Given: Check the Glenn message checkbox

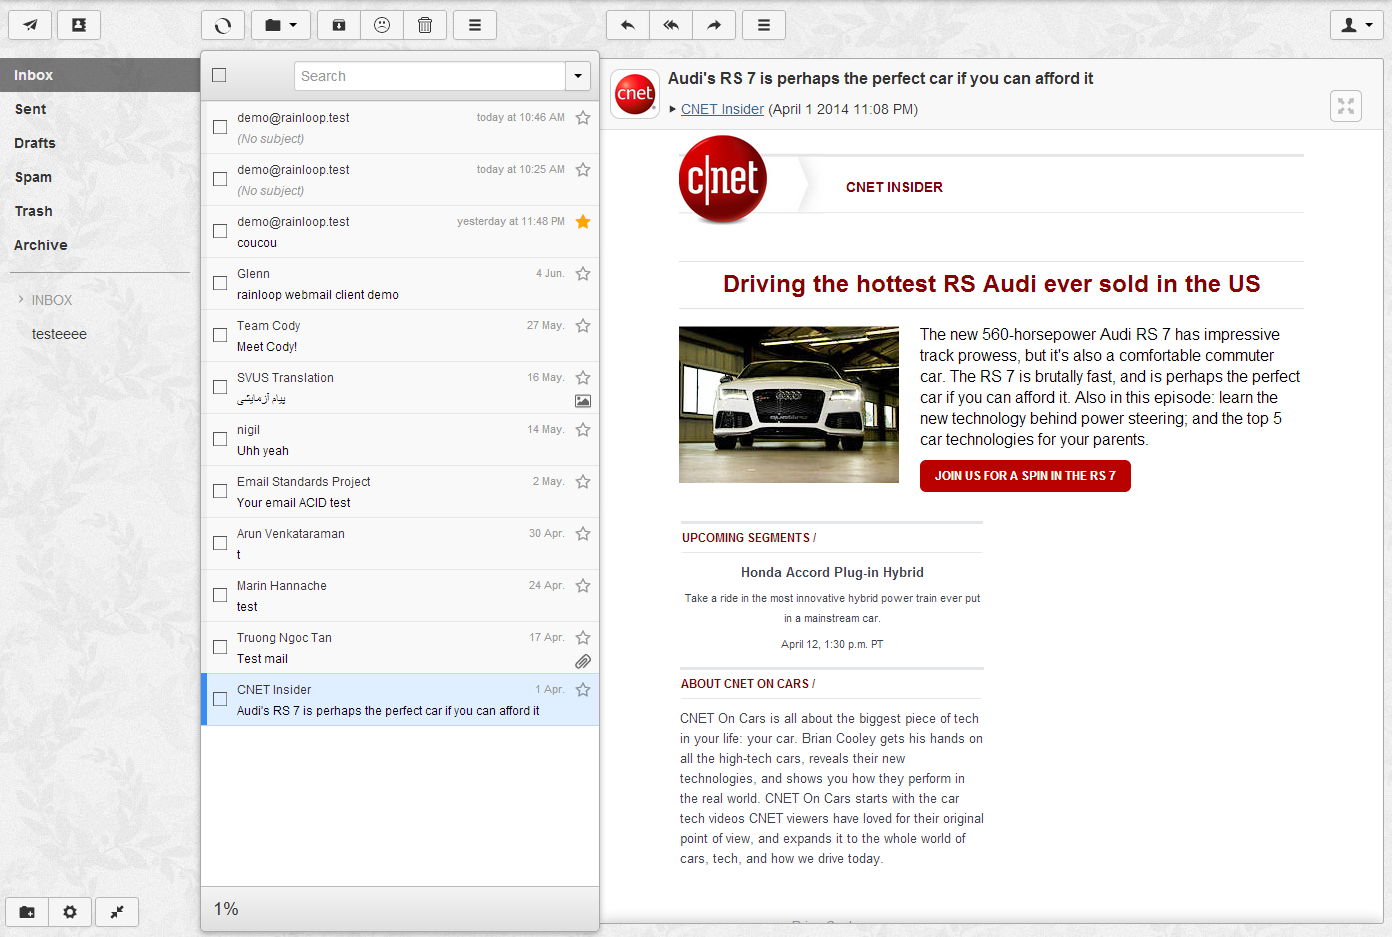Looking at the screenshot, I should 220,283.
